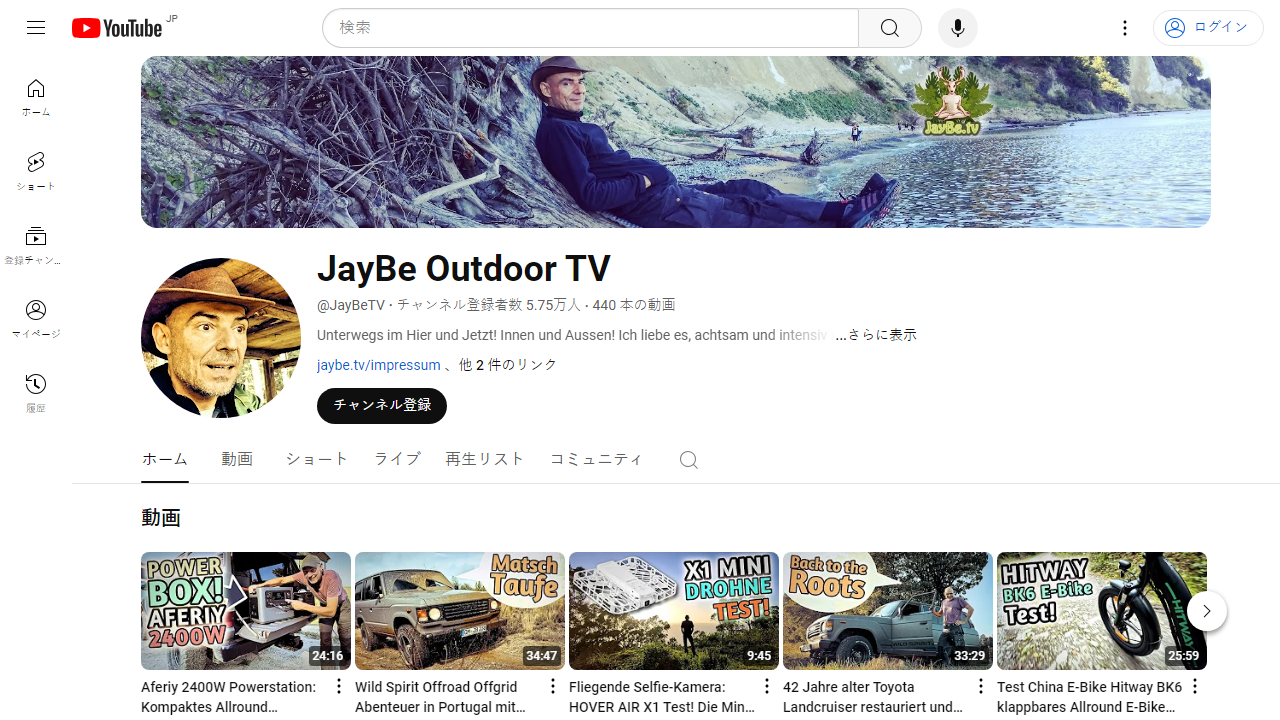Open options menu for Aferiy Powerstation video
Image resolution: width=1280 pixels, height=720 pixels.
339,686
